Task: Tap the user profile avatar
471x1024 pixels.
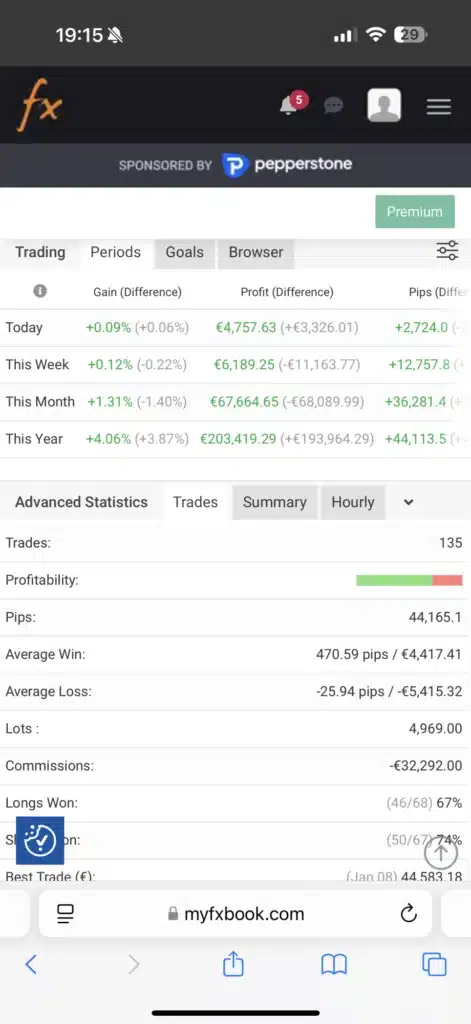Action: pyautogui.click(x=384, y=105)
